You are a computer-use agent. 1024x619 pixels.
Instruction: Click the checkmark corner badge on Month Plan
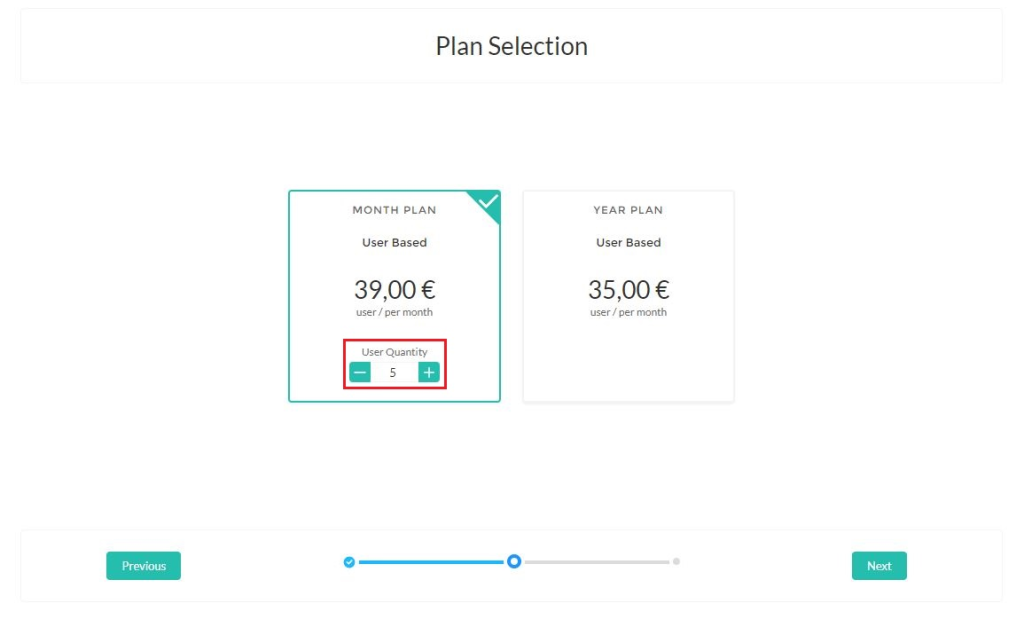pyautogui.click(x=488, y=202)
